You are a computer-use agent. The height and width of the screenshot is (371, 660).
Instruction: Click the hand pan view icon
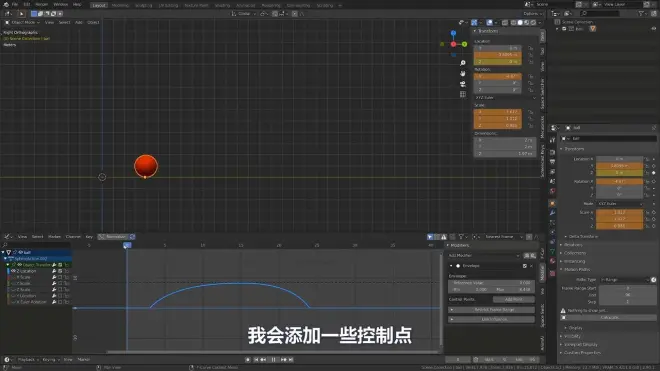[x=463, y=74]
